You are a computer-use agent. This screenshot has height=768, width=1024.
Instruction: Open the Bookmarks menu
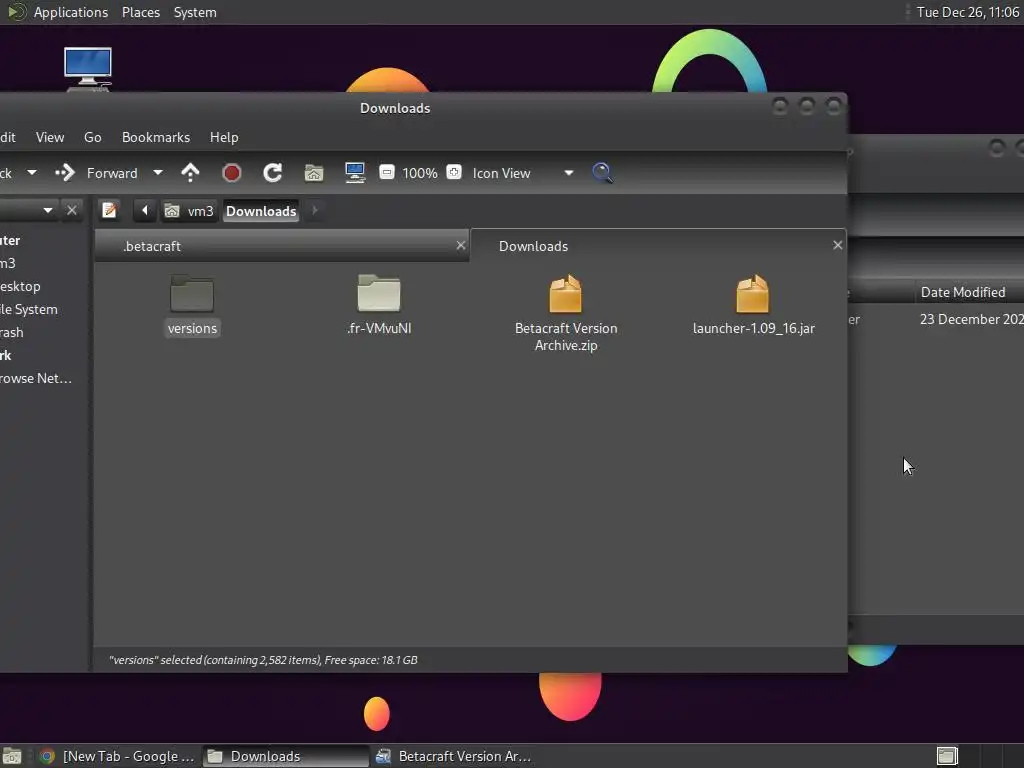tap(155, 137)
